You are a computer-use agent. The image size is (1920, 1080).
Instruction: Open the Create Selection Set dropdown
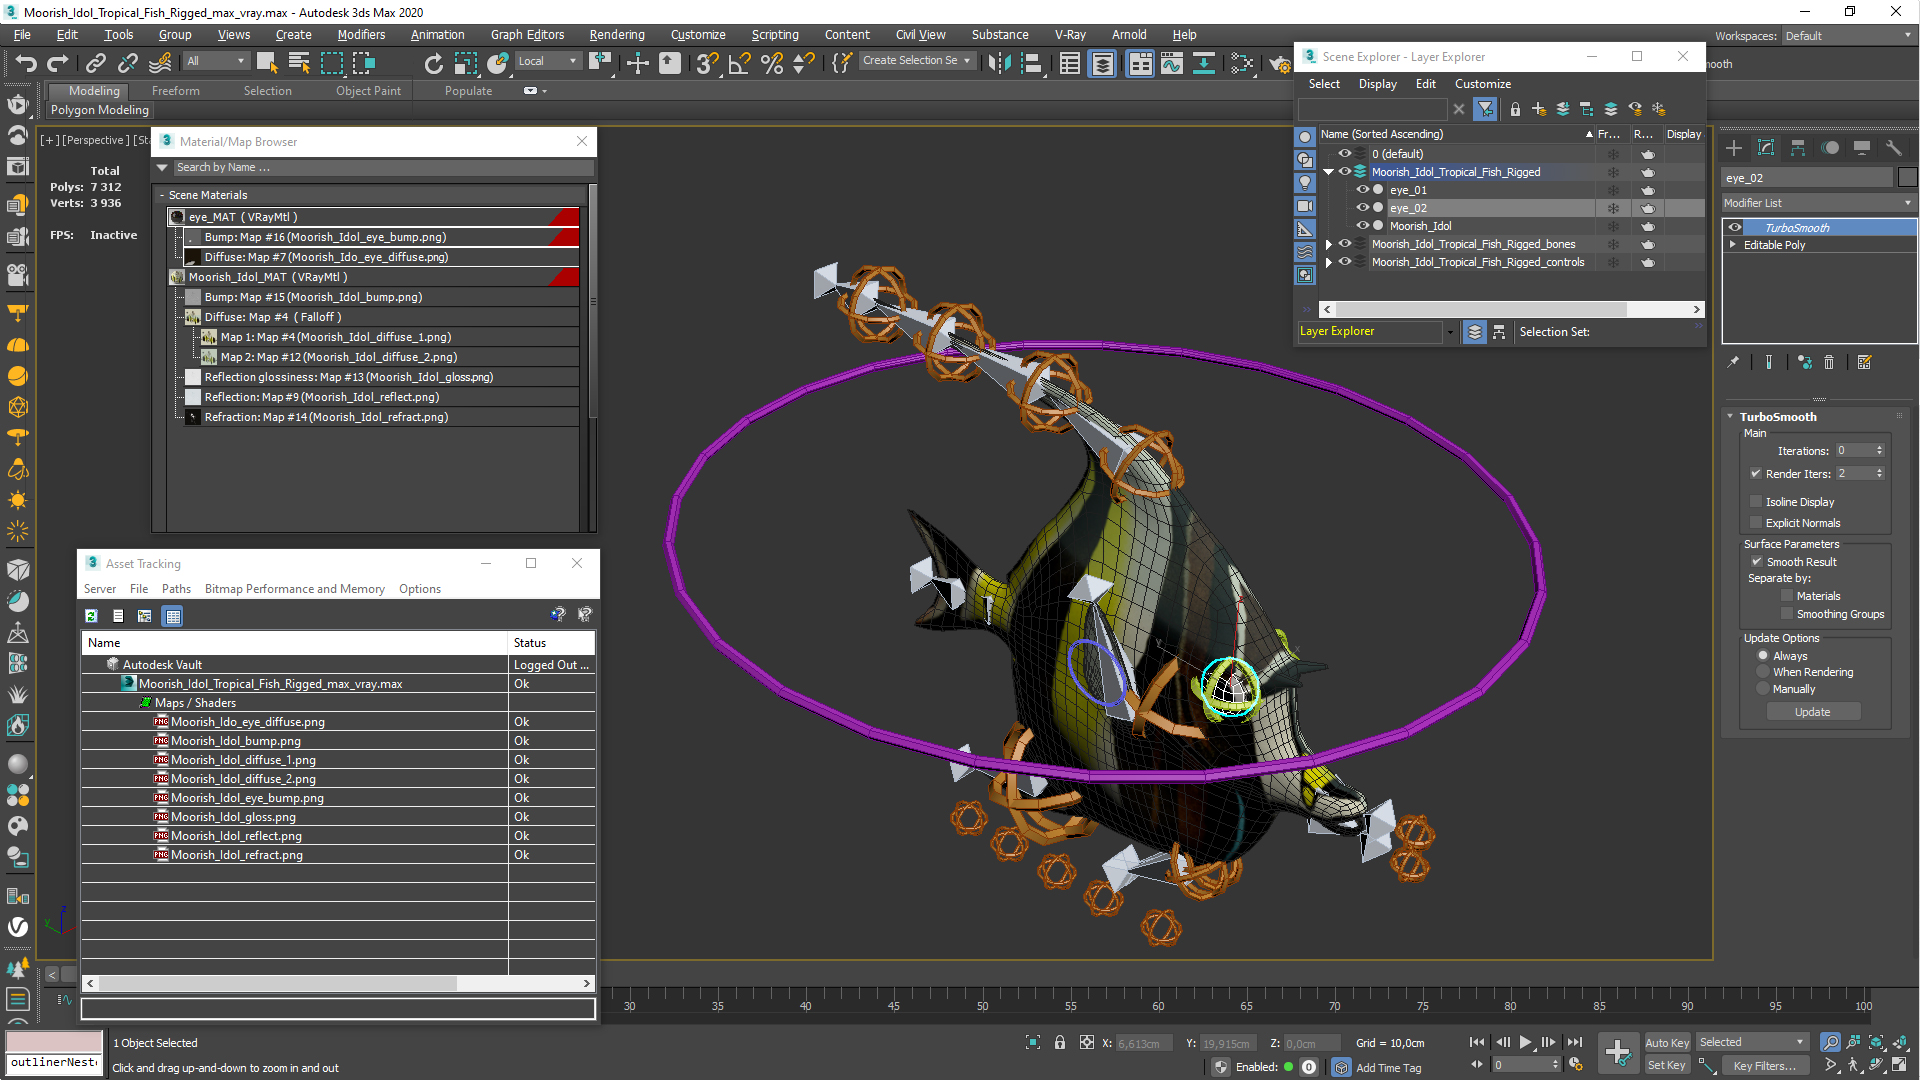coord(917,61)
